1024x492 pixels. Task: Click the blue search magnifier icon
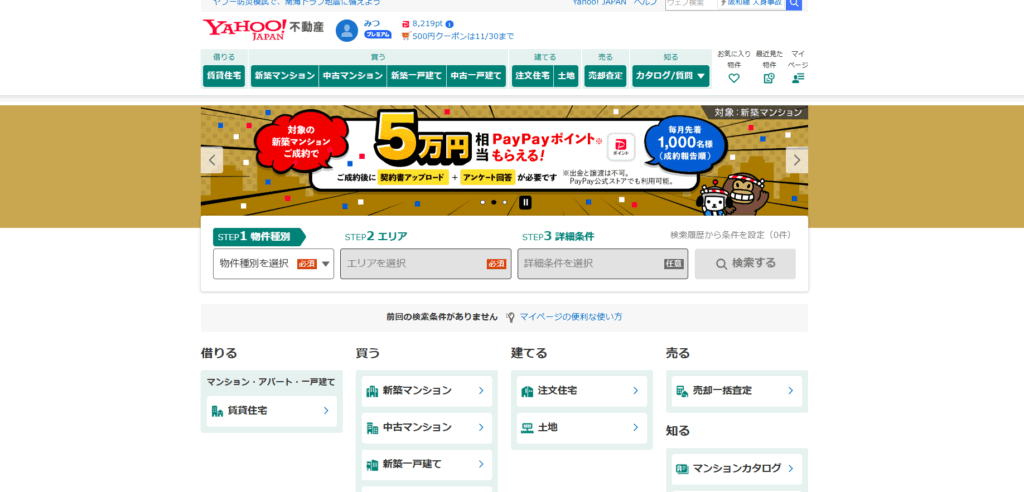click(x=794, y=4)
